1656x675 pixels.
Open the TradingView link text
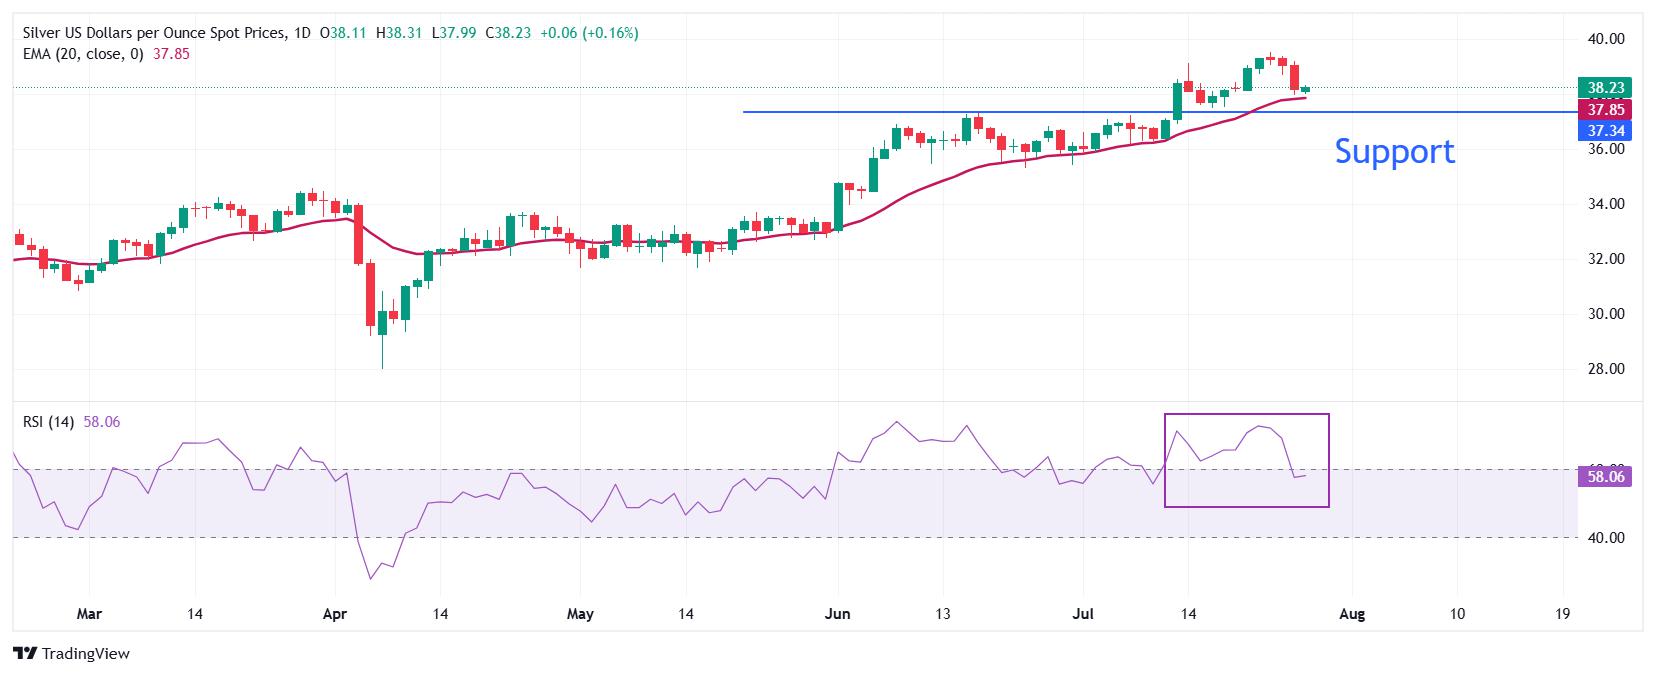pyautogui.click(x=85, y=654)
